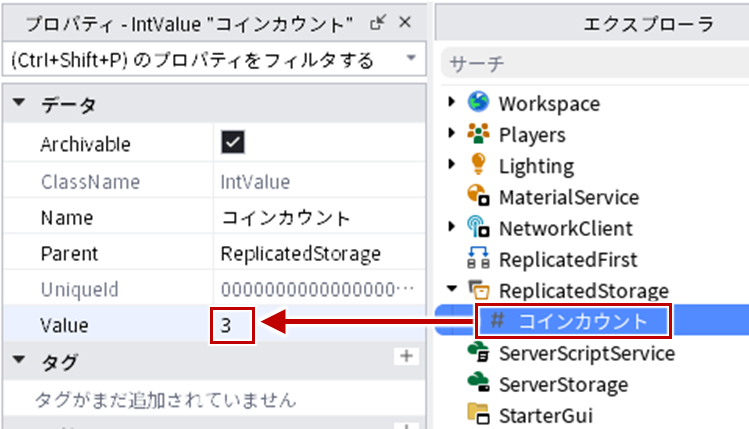This screenshot has width=749, height=429.
Task: Collapse the ReplicatedStorage tree node
Action: (452, 289)
